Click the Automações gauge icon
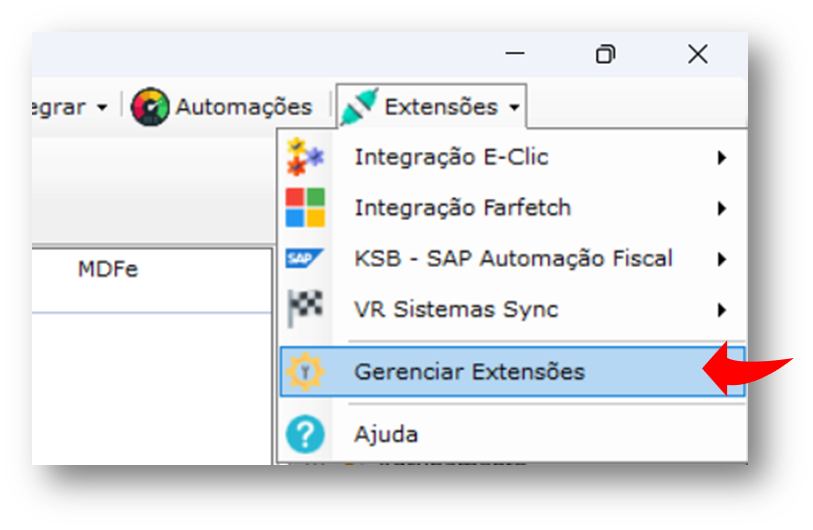 click(150, 106)
